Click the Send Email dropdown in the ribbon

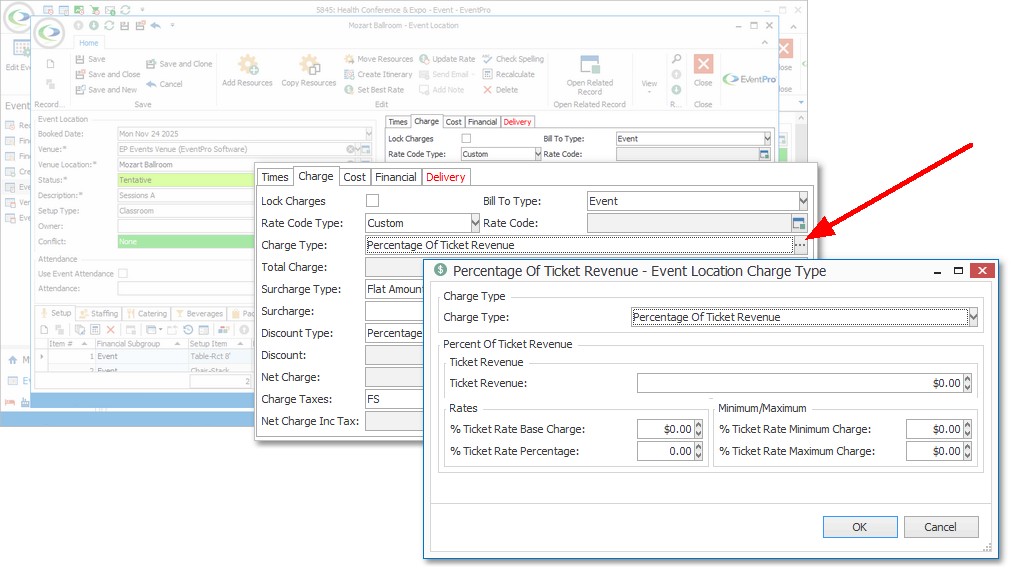[x=446, y=75]
